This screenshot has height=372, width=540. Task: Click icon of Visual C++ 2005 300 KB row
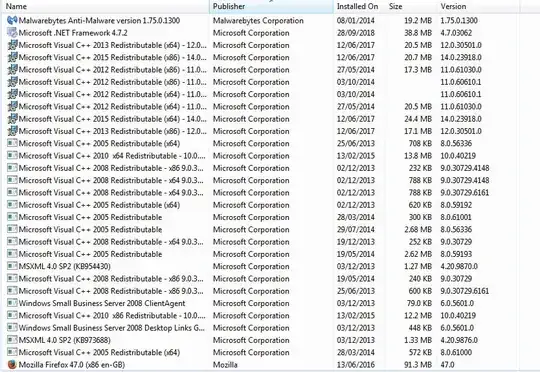[x=12, y=217]
